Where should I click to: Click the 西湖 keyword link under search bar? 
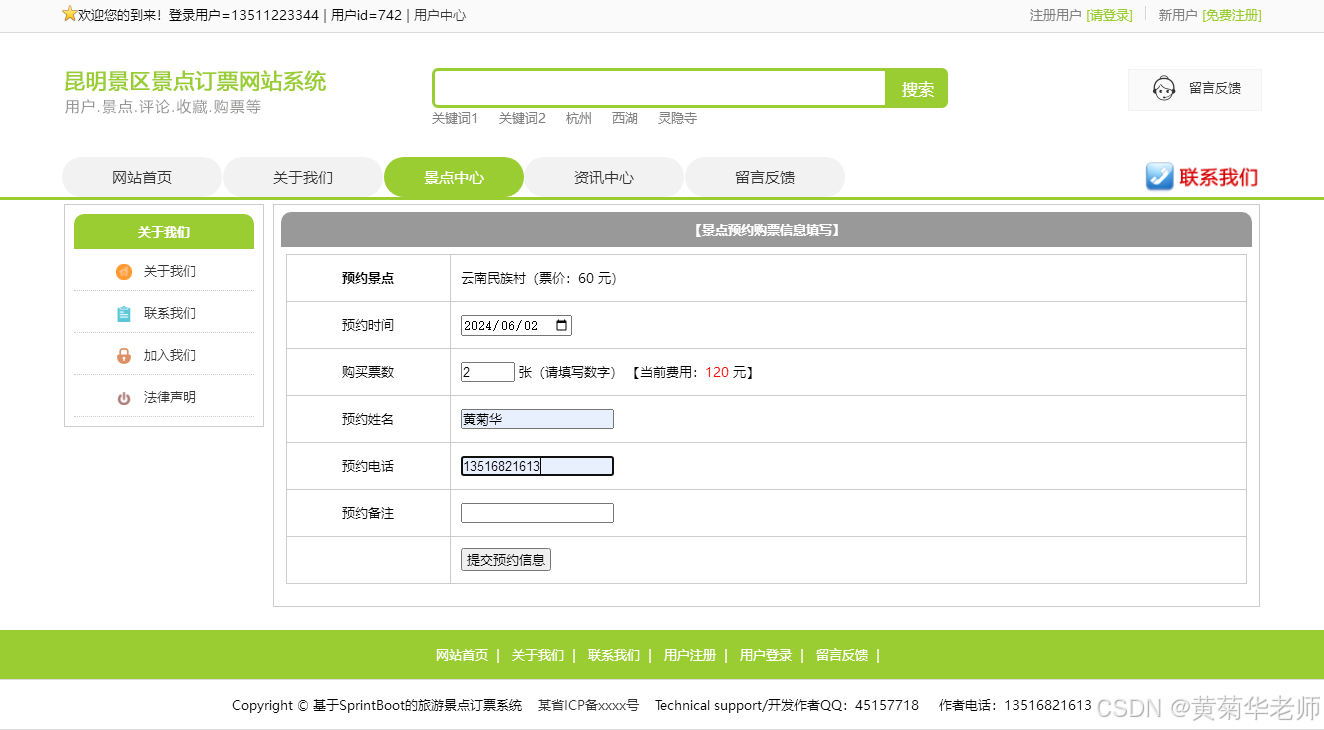625,117
